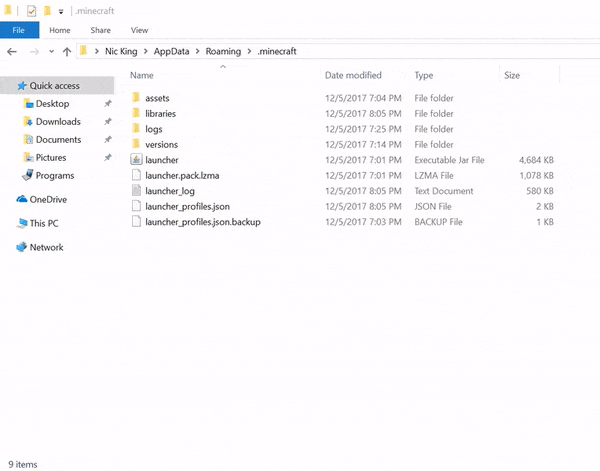
Task: Select the launcher Java jar icon
Action: [x=136, y=159]
